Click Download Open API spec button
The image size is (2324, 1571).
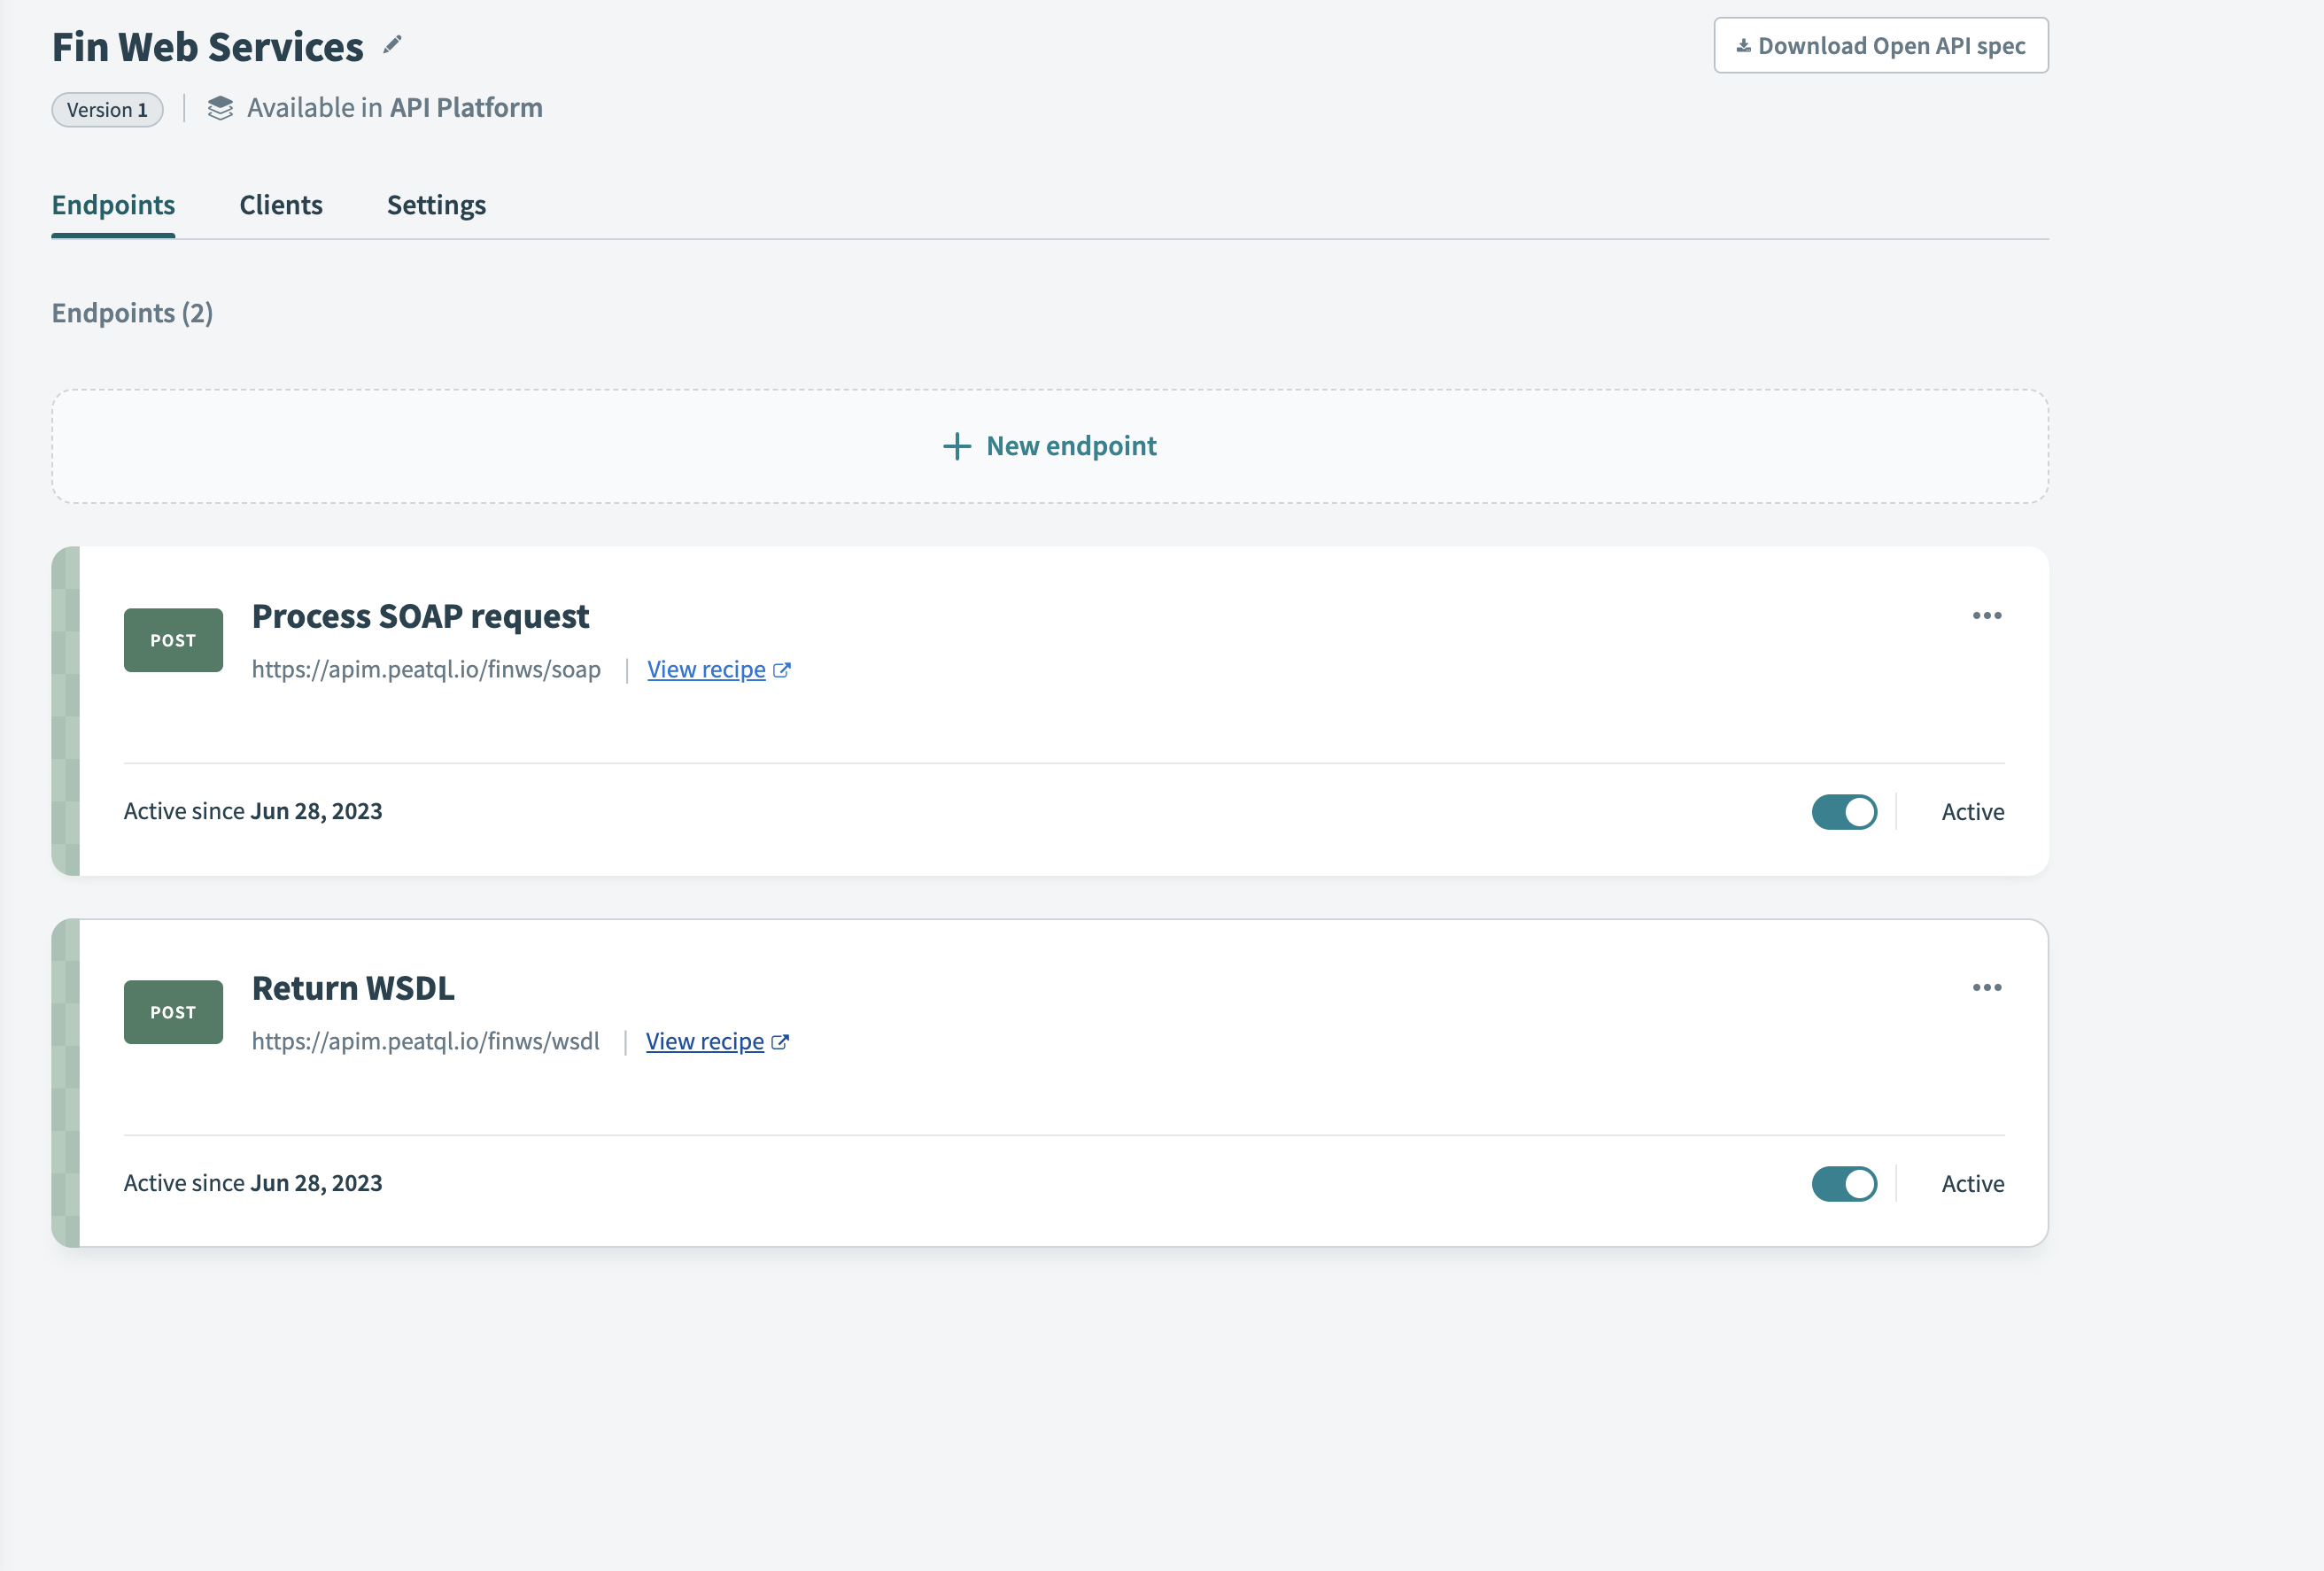click(1880, 46)
